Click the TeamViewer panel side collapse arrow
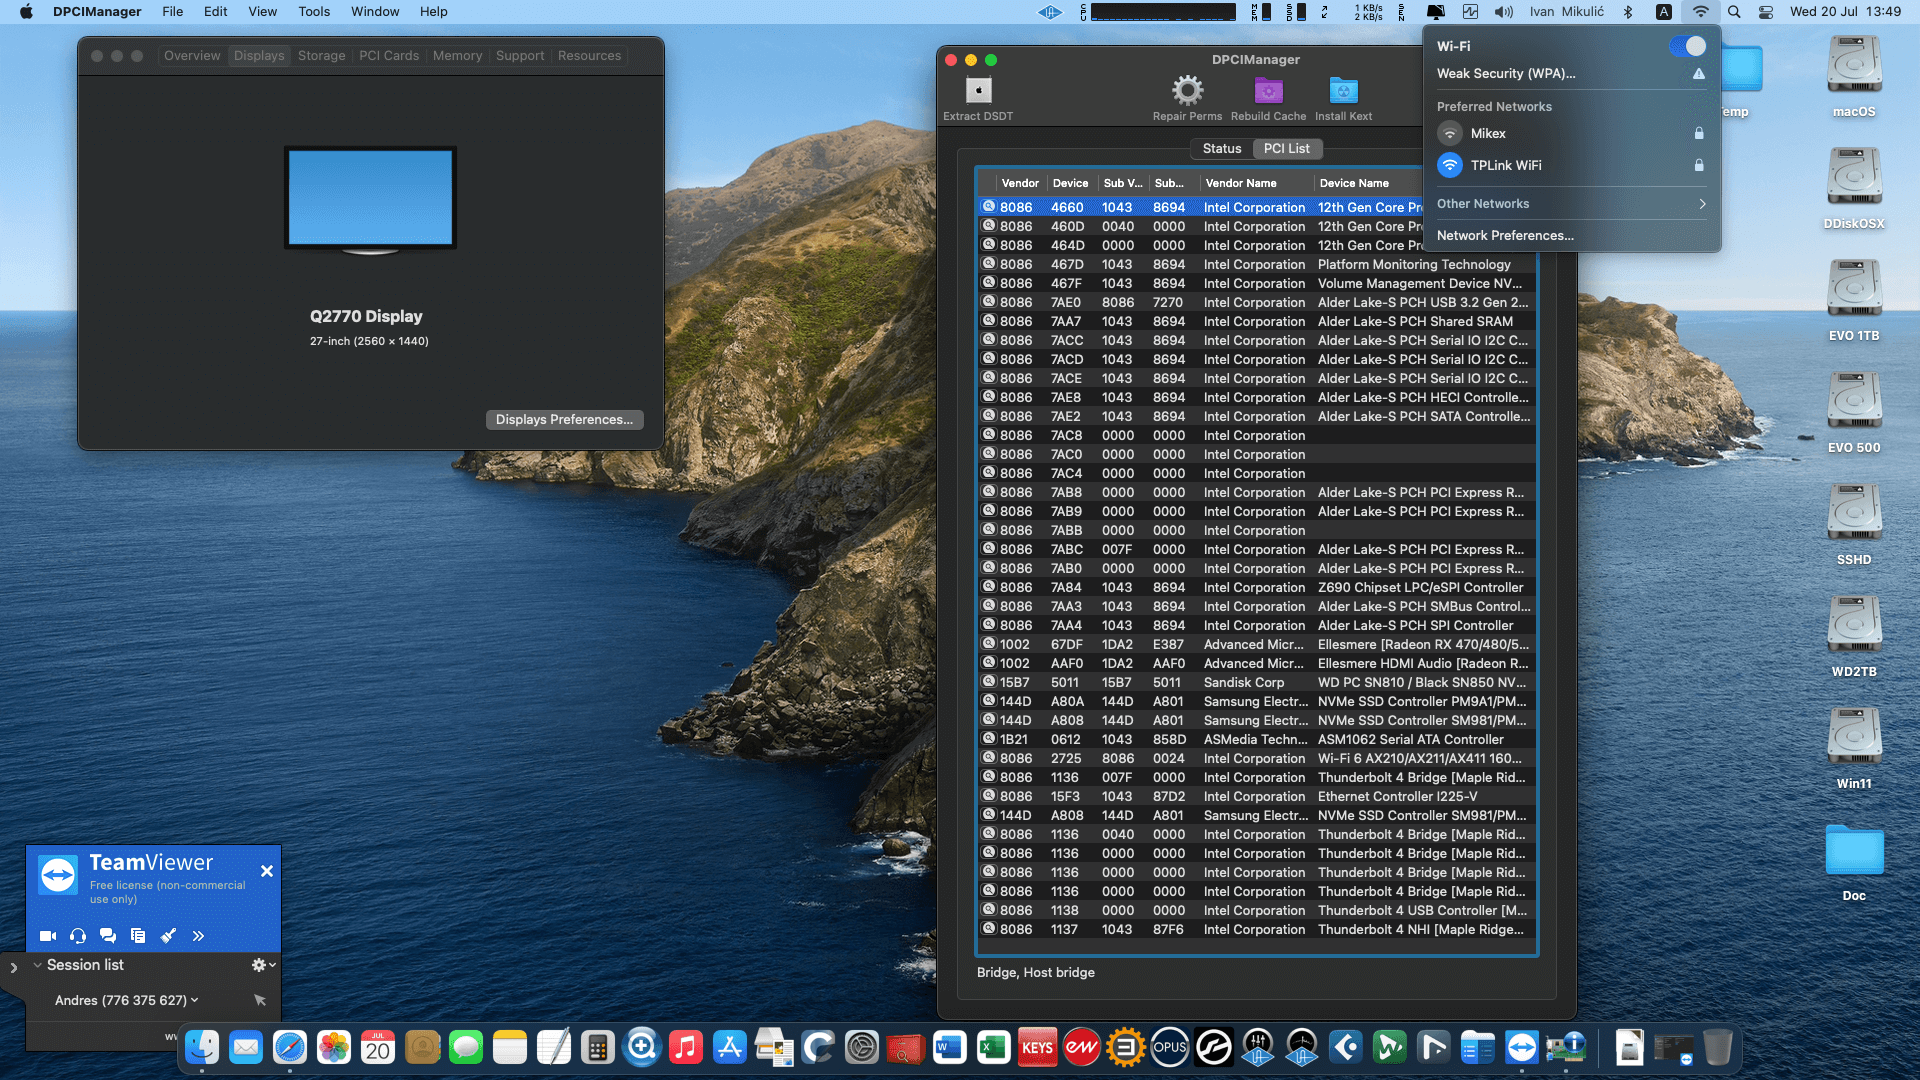 [13, 968]
